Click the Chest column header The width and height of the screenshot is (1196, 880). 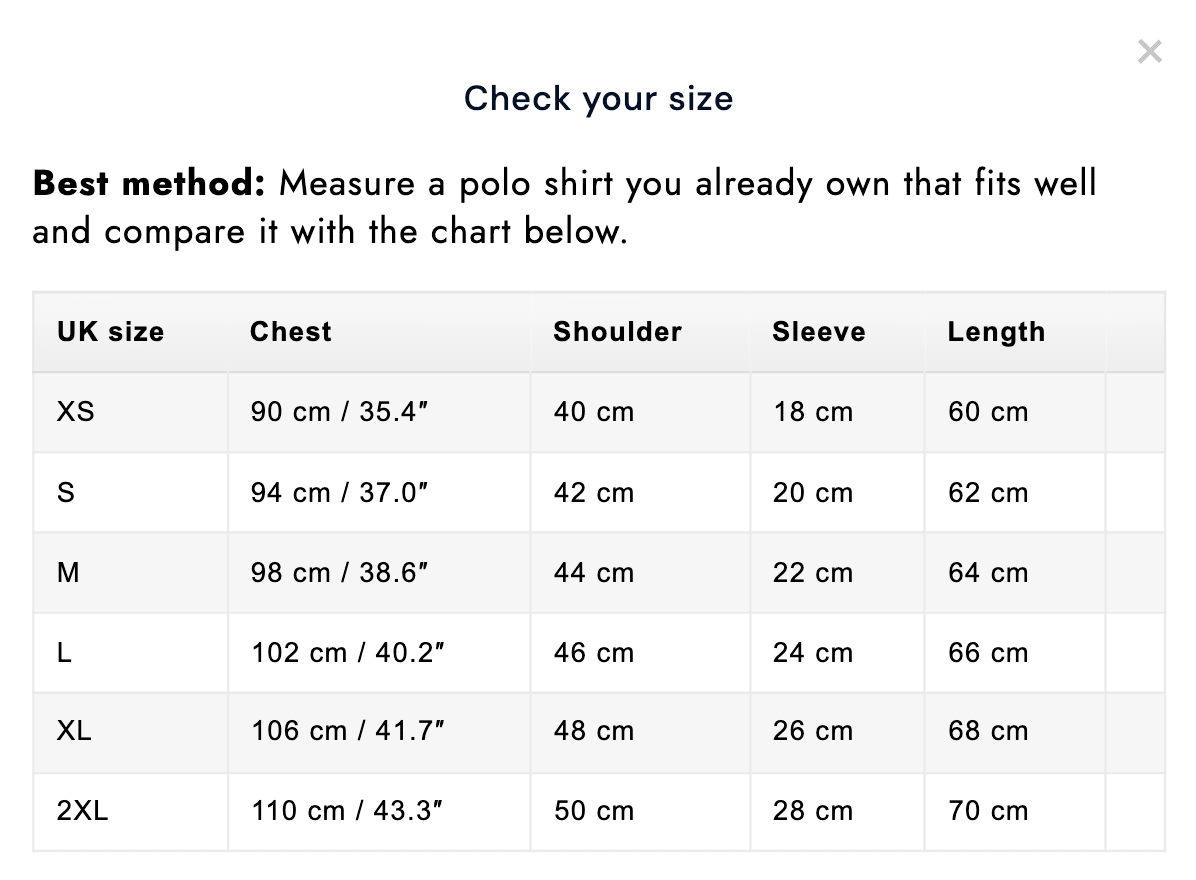291,332
